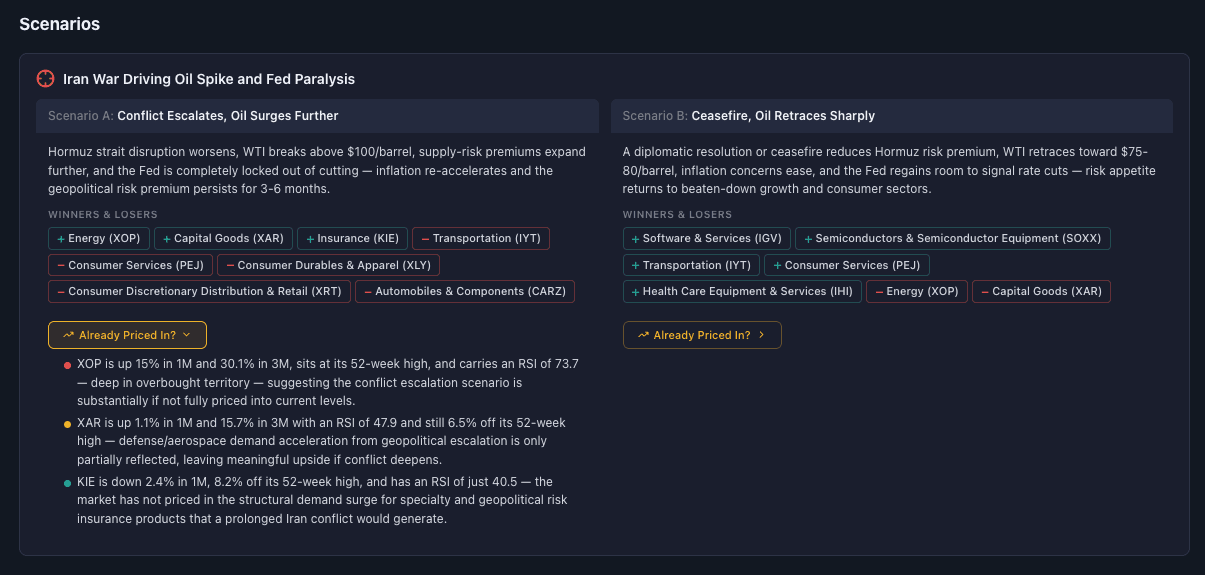This screenshot has width=1205, height=575.
Task: Open Scenario B Ceasefire header
Action: [x=891, y=116]
